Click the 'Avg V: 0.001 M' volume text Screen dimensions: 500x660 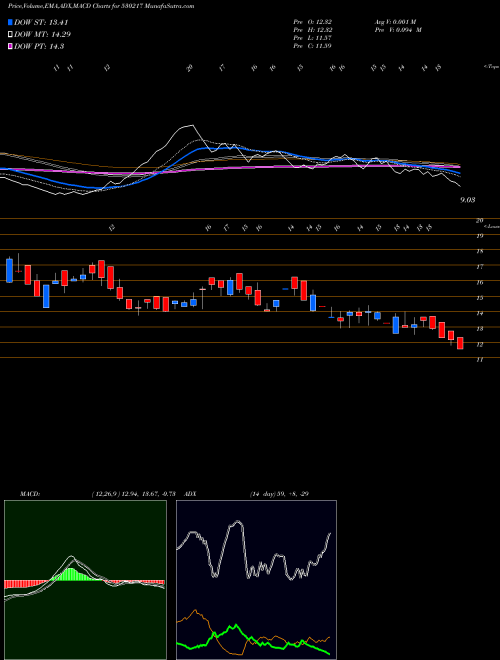point(398,22)
